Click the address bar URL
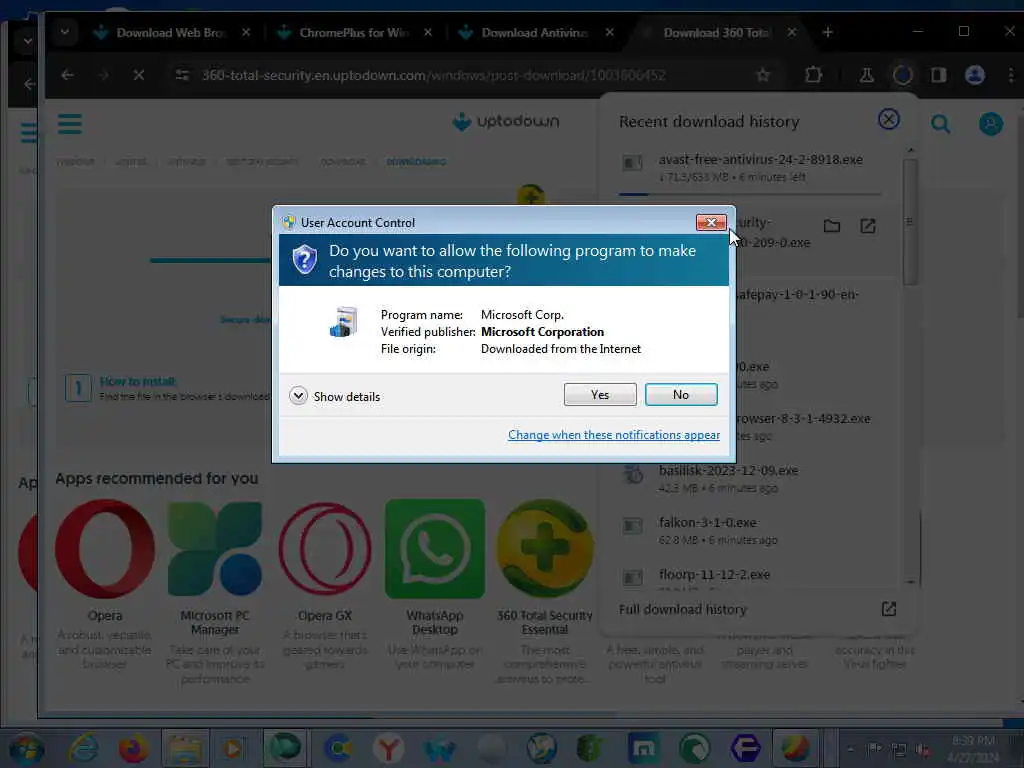Screen dimensions: 1024x768 [434, 75]
